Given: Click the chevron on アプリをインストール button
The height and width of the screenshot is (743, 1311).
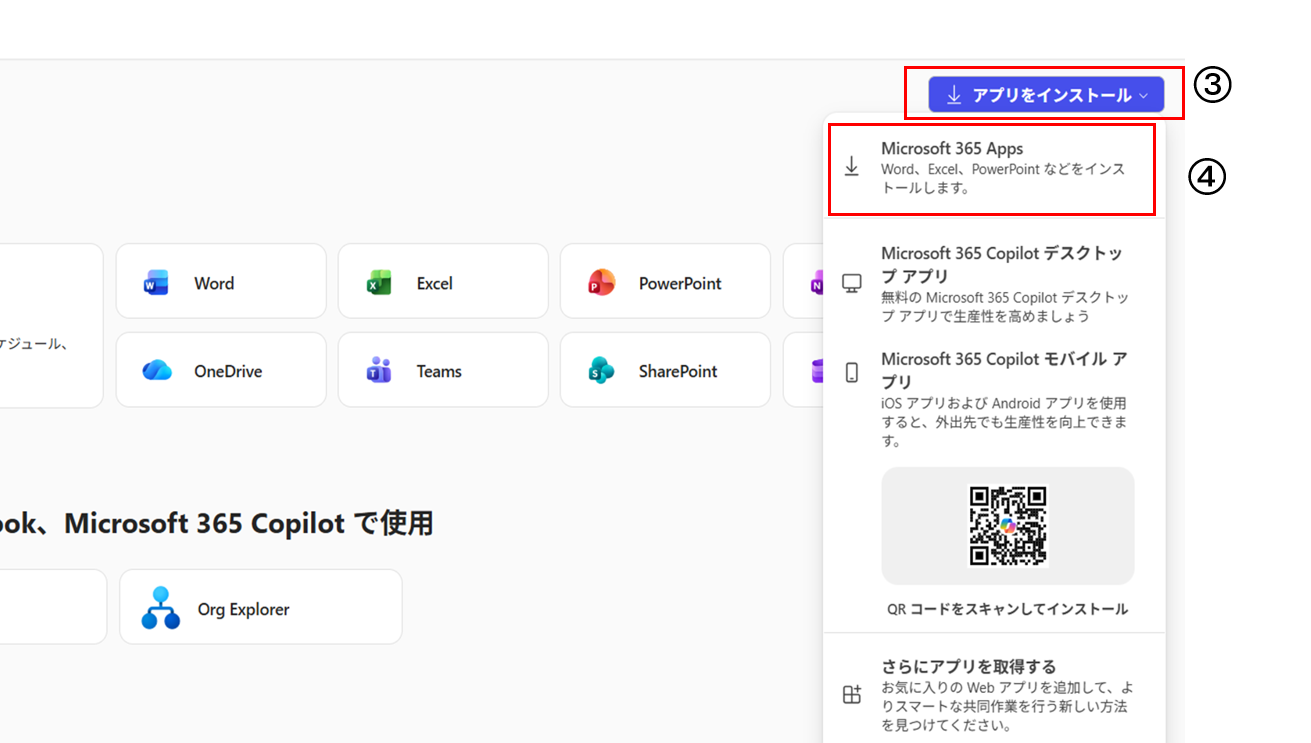Looking at the screenshot, I should point(1143,96).
